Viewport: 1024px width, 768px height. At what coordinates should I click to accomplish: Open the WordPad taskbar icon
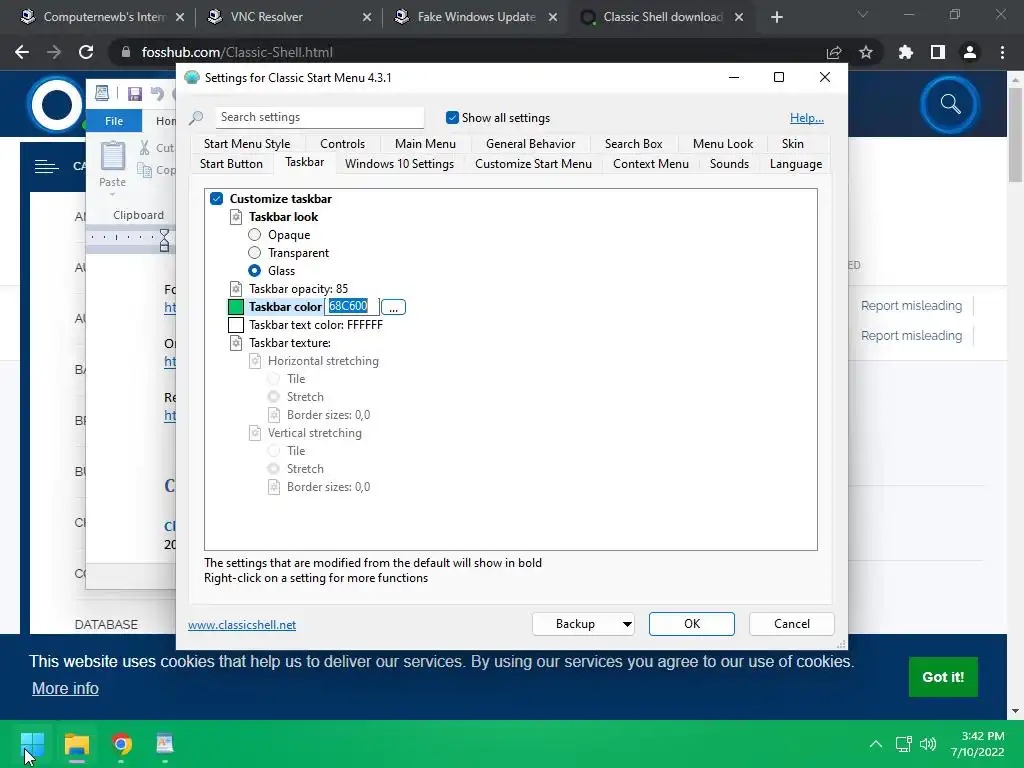pos(165,744)
